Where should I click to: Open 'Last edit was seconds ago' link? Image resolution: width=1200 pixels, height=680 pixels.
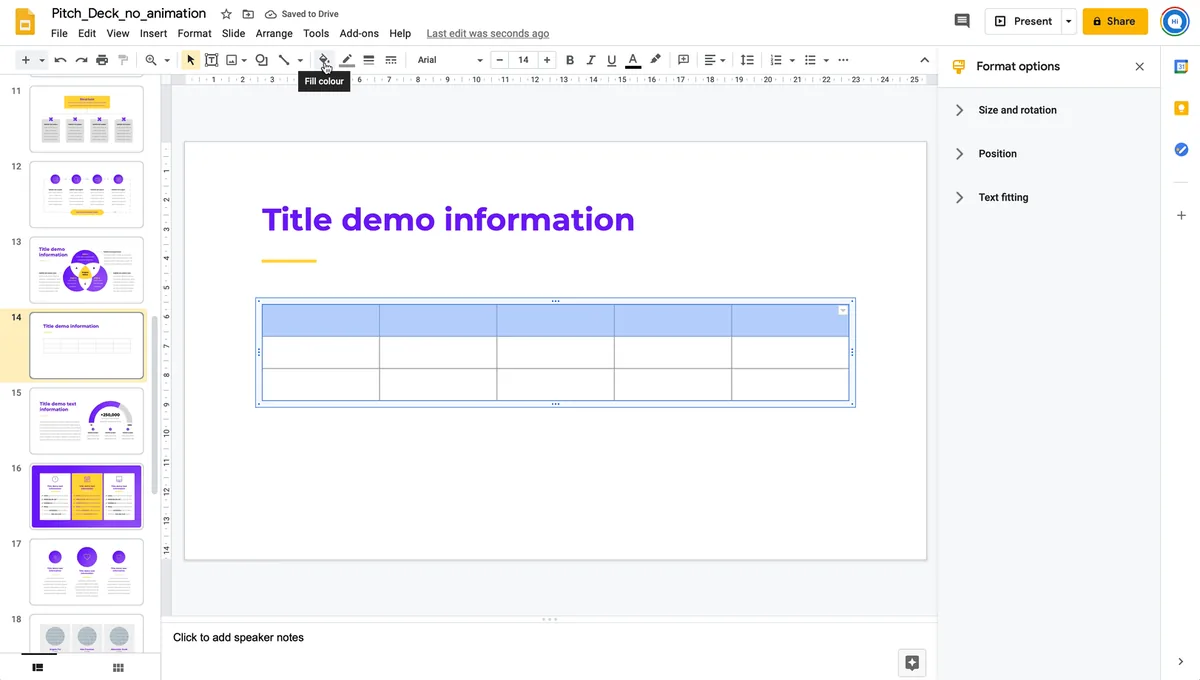point(487,33)
